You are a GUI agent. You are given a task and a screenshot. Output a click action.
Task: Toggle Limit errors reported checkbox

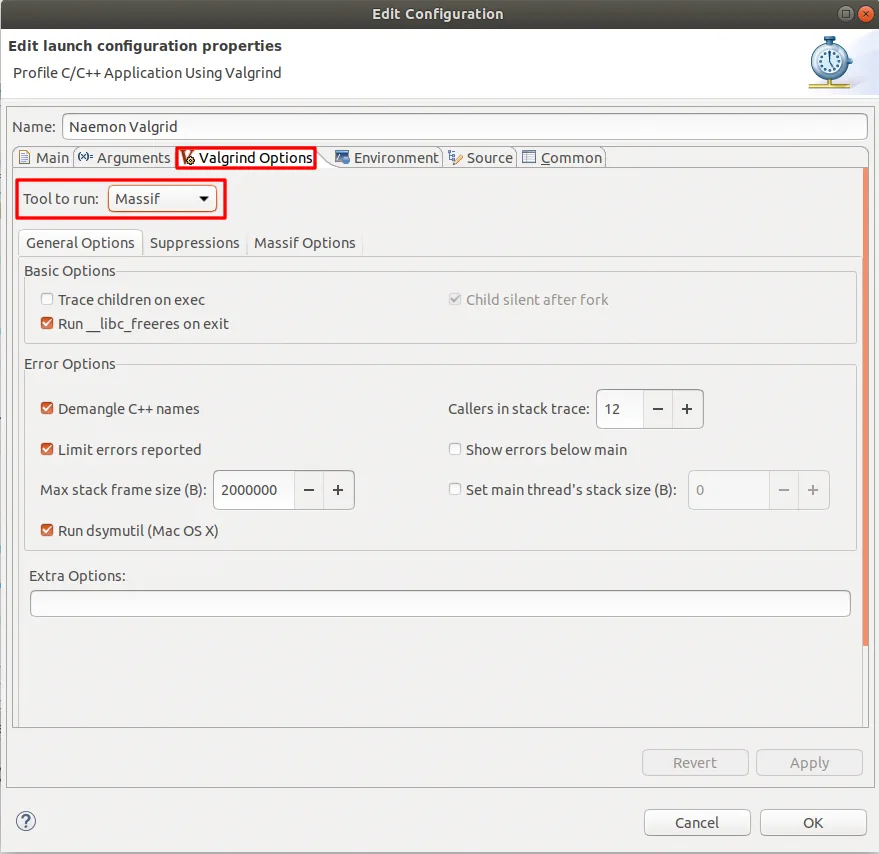coord(47,449)
